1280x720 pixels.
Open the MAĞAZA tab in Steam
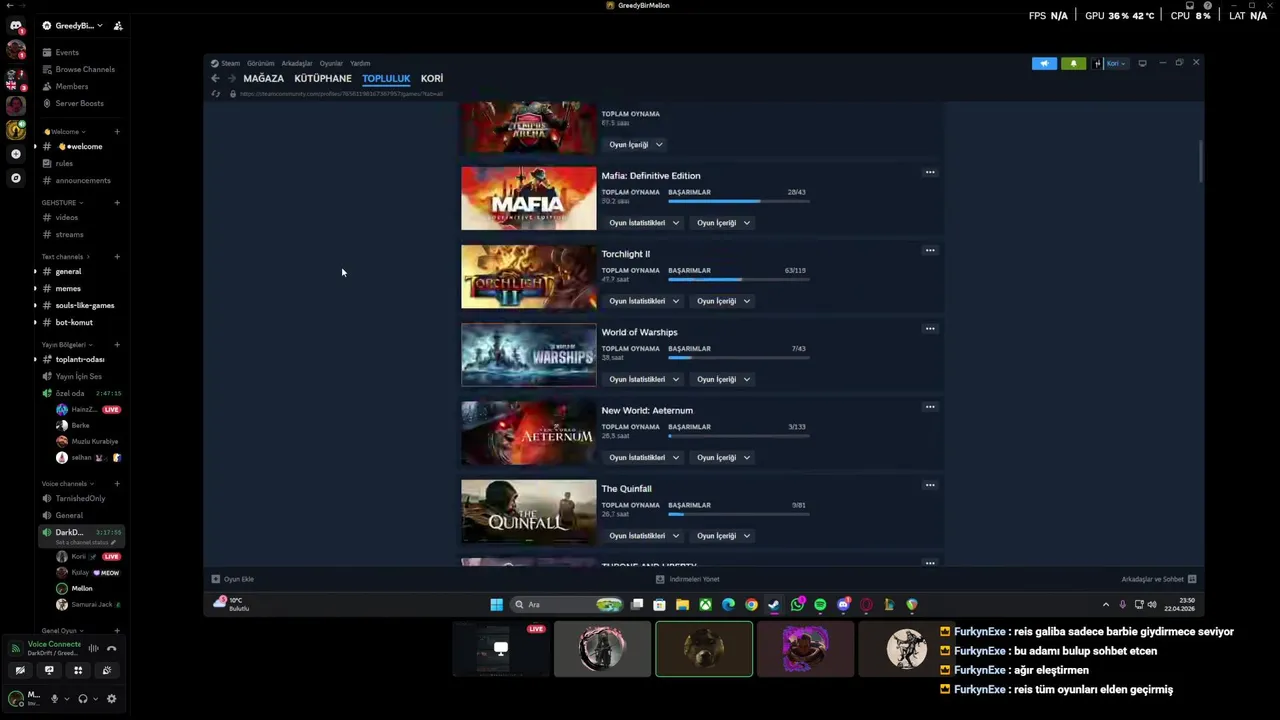263,78
